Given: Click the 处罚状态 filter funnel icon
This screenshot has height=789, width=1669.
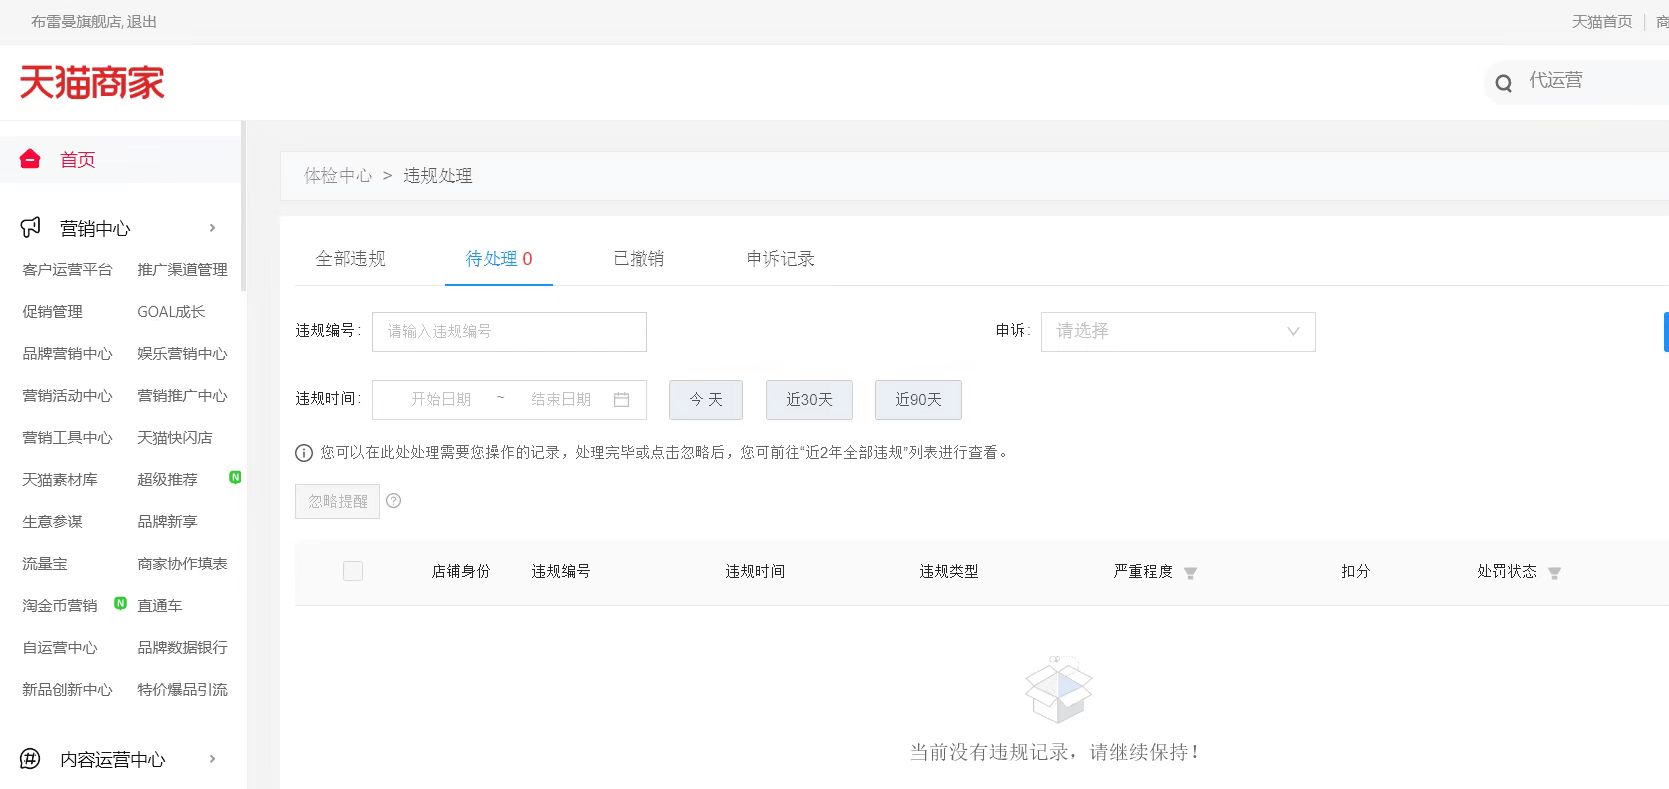Looking at the screenshot, I should tap(1554, 573).
